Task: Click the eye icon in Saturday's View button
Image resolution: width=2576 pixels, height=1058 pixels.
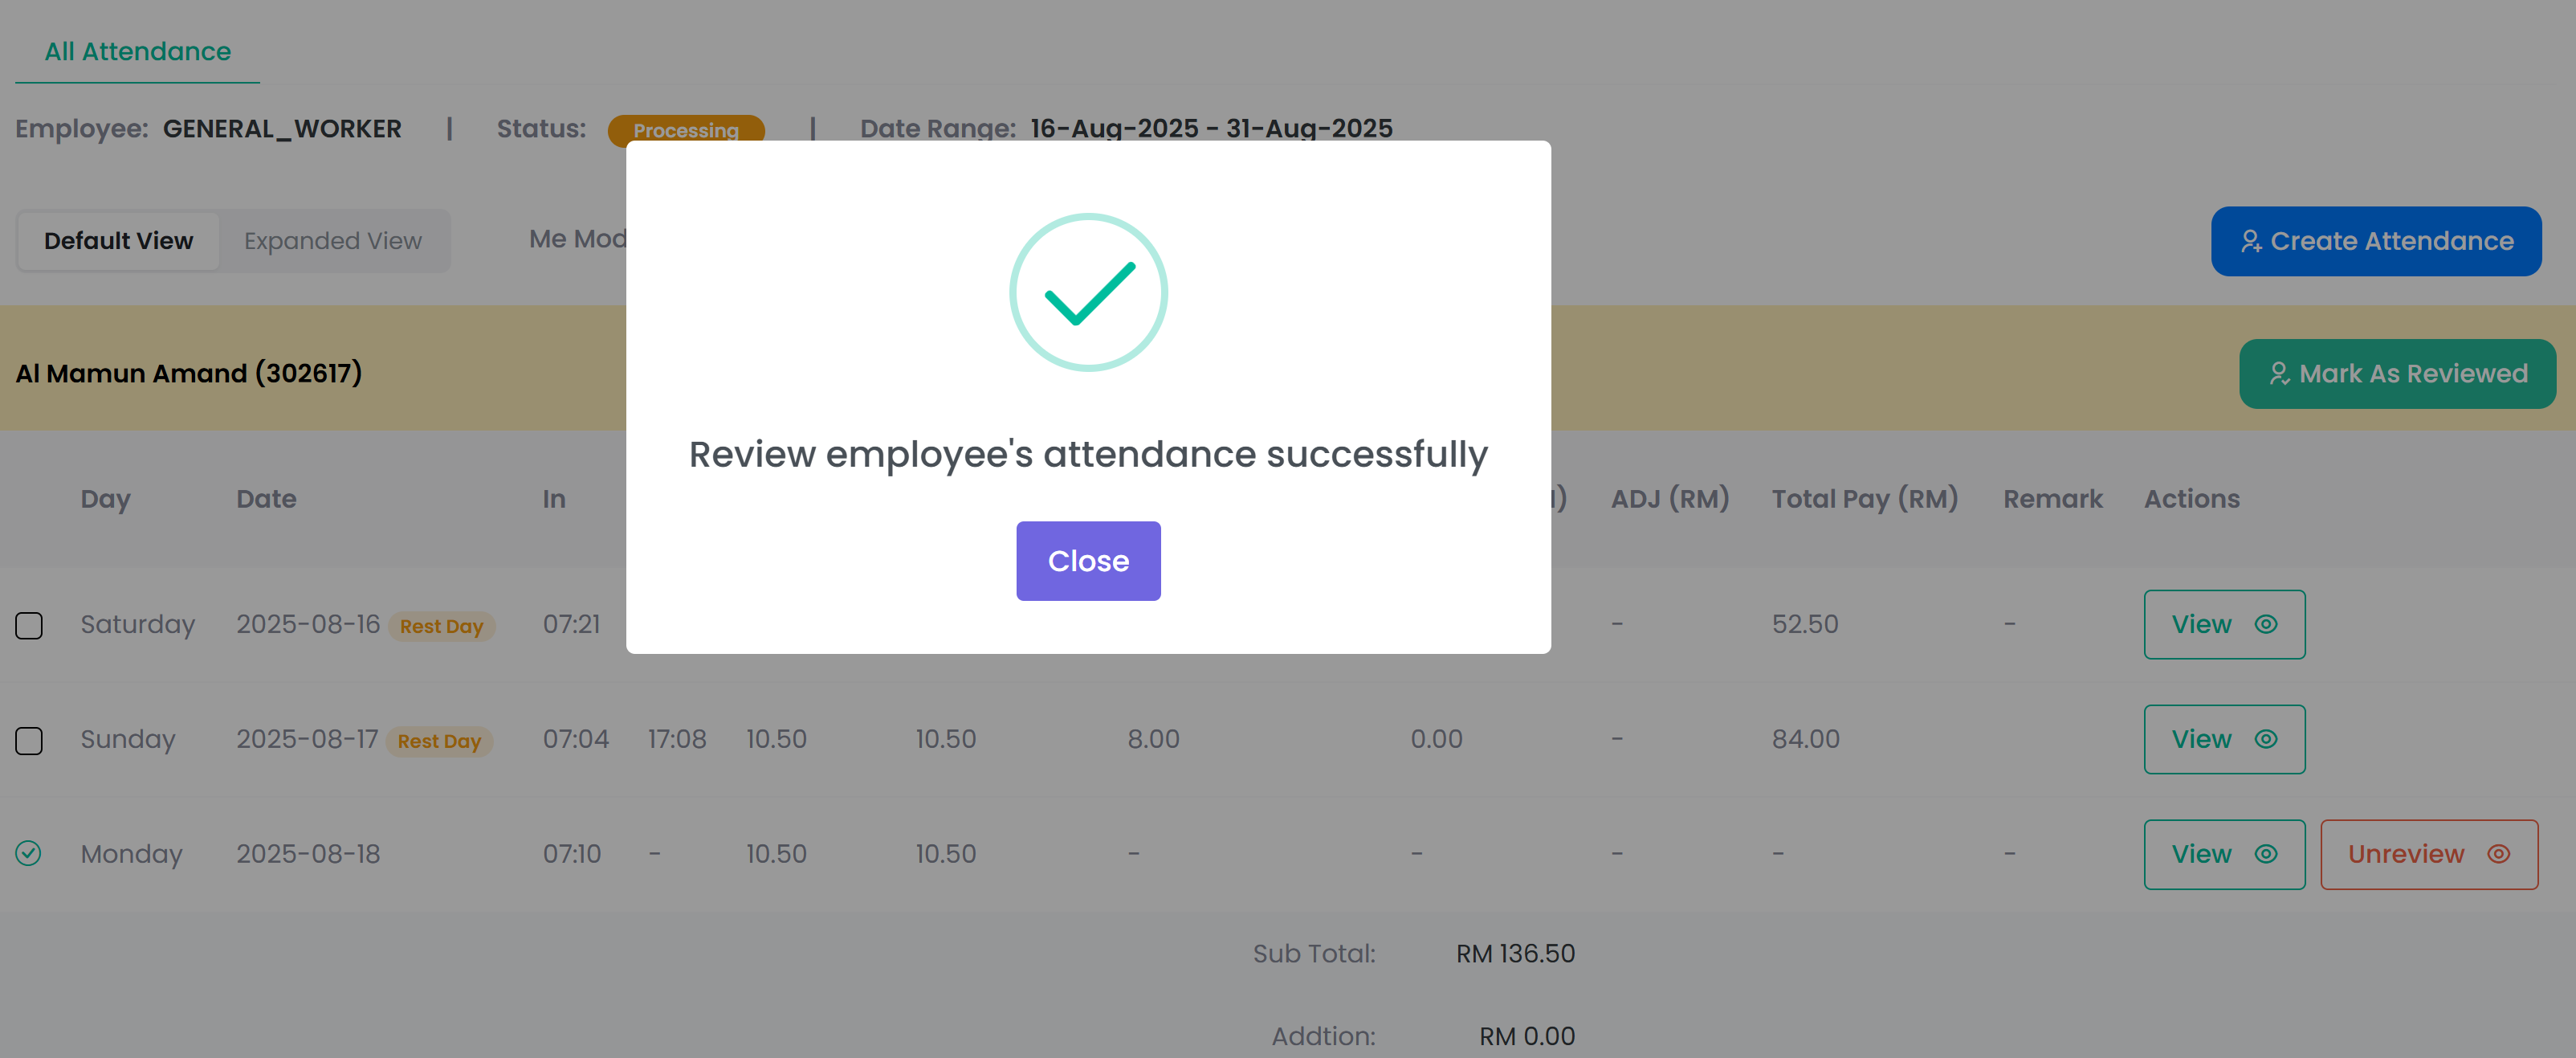Action: click(2266, 624)
